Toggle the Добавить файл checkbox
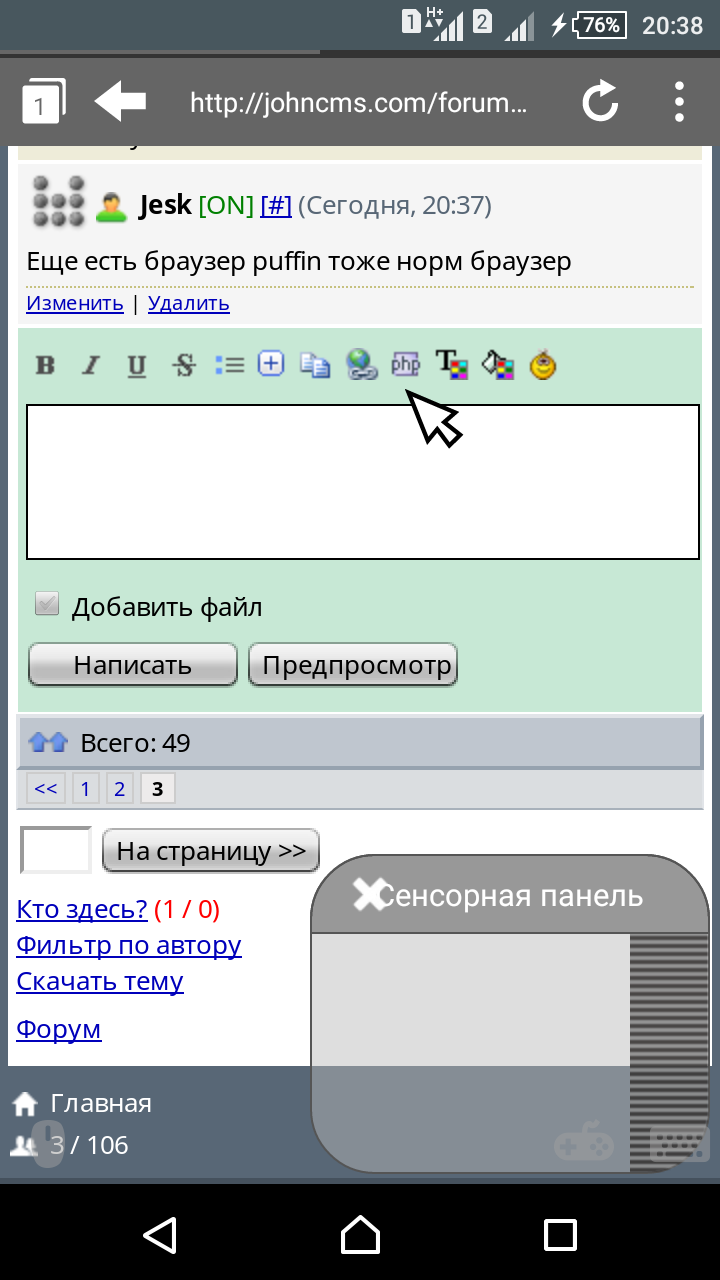This screenshot has width=720, height=1280. pos(47,604)
